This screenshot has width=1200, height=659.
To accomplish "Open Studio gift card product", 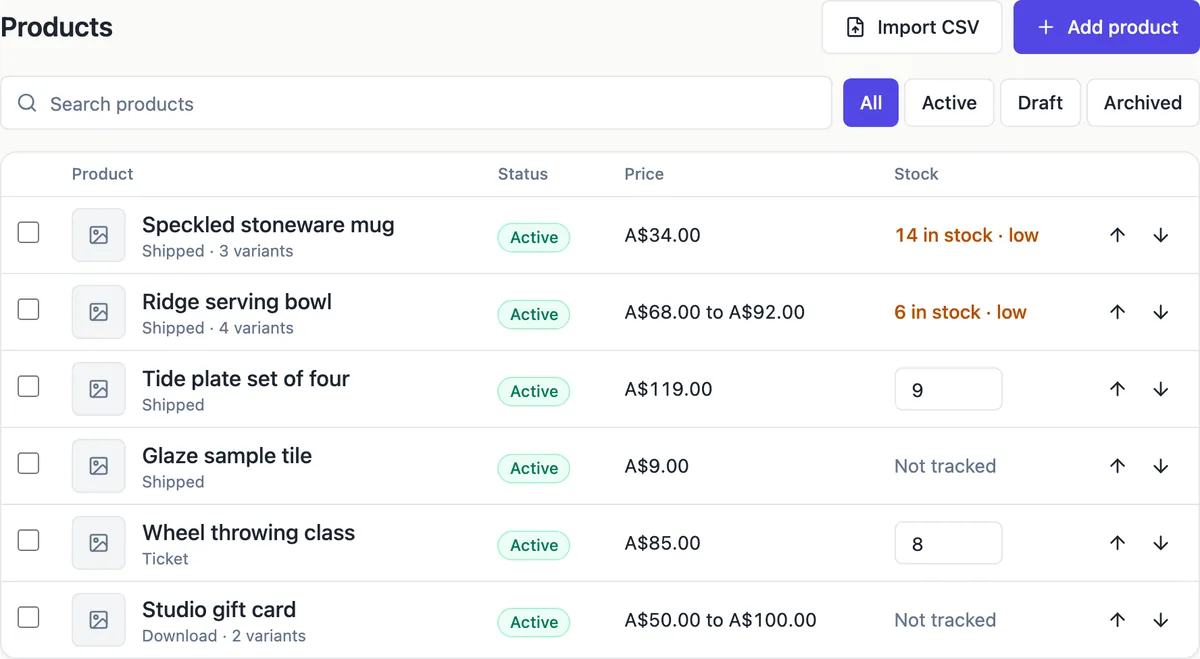I will (219, 610).
